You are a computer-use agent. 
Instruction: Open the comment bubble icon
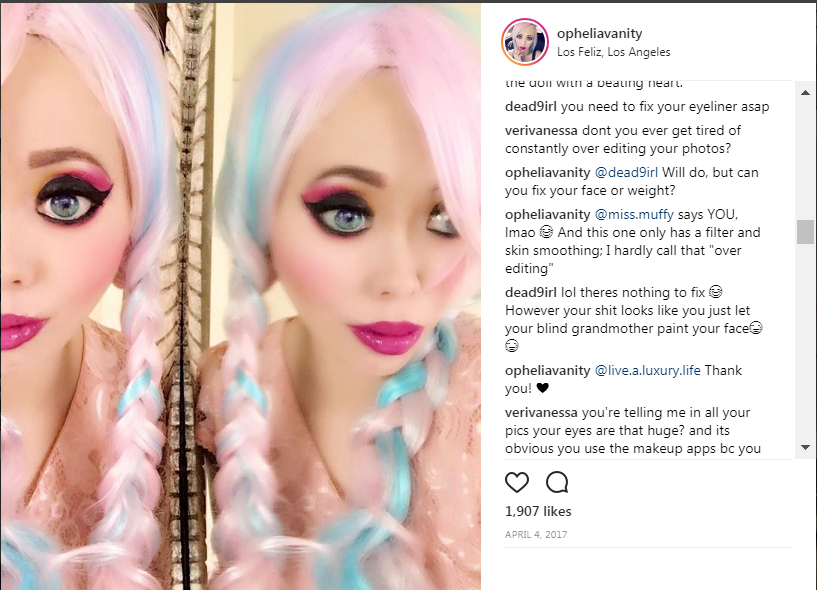(557, 482)
